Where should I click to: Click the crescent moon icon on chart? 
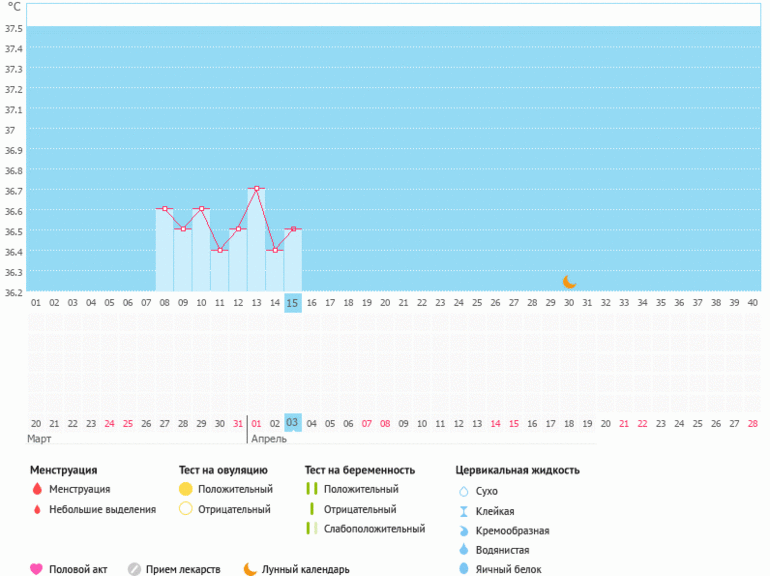pos(569,282)
